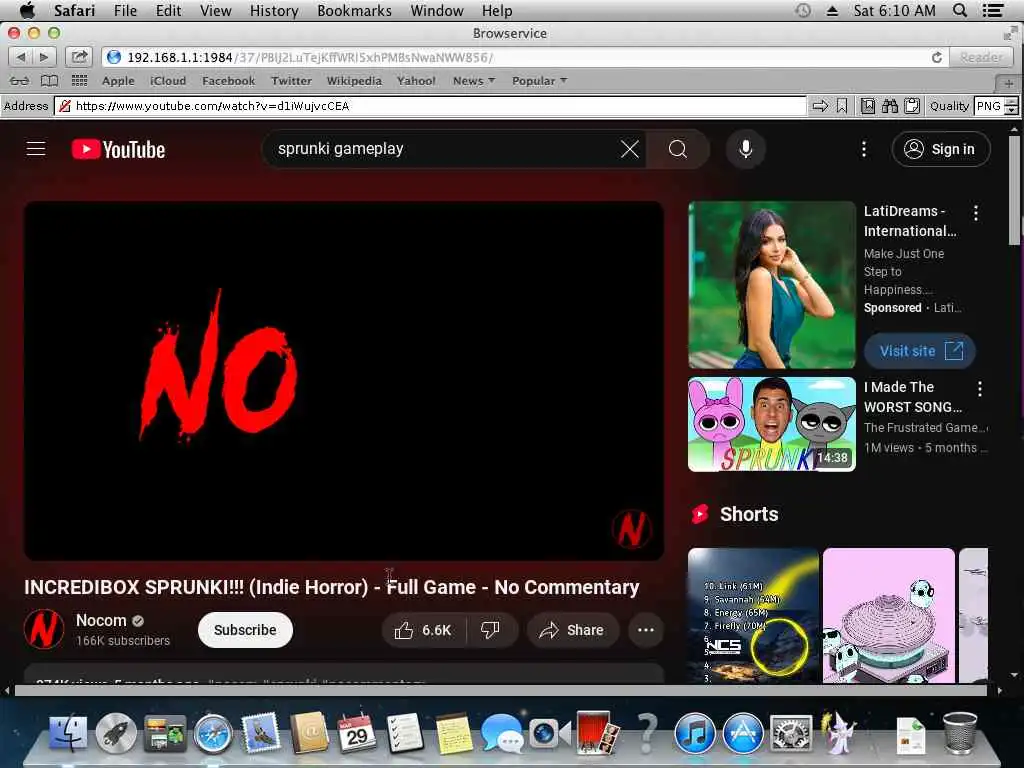Step the Quality selector down
1024x768 pixels.
[1012, 110]
